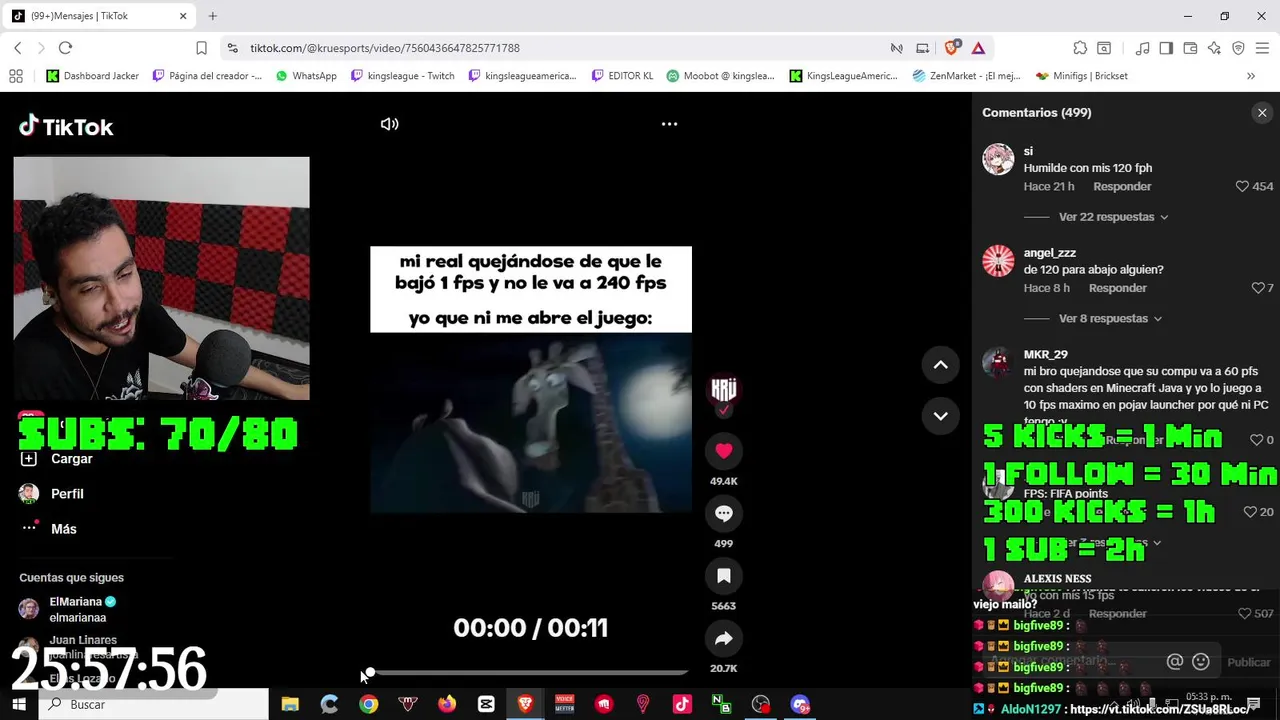Toggle the browser sidebar panel
Screen dimensions: 1280x720
pyautogui.click(x=1166, y=48)
